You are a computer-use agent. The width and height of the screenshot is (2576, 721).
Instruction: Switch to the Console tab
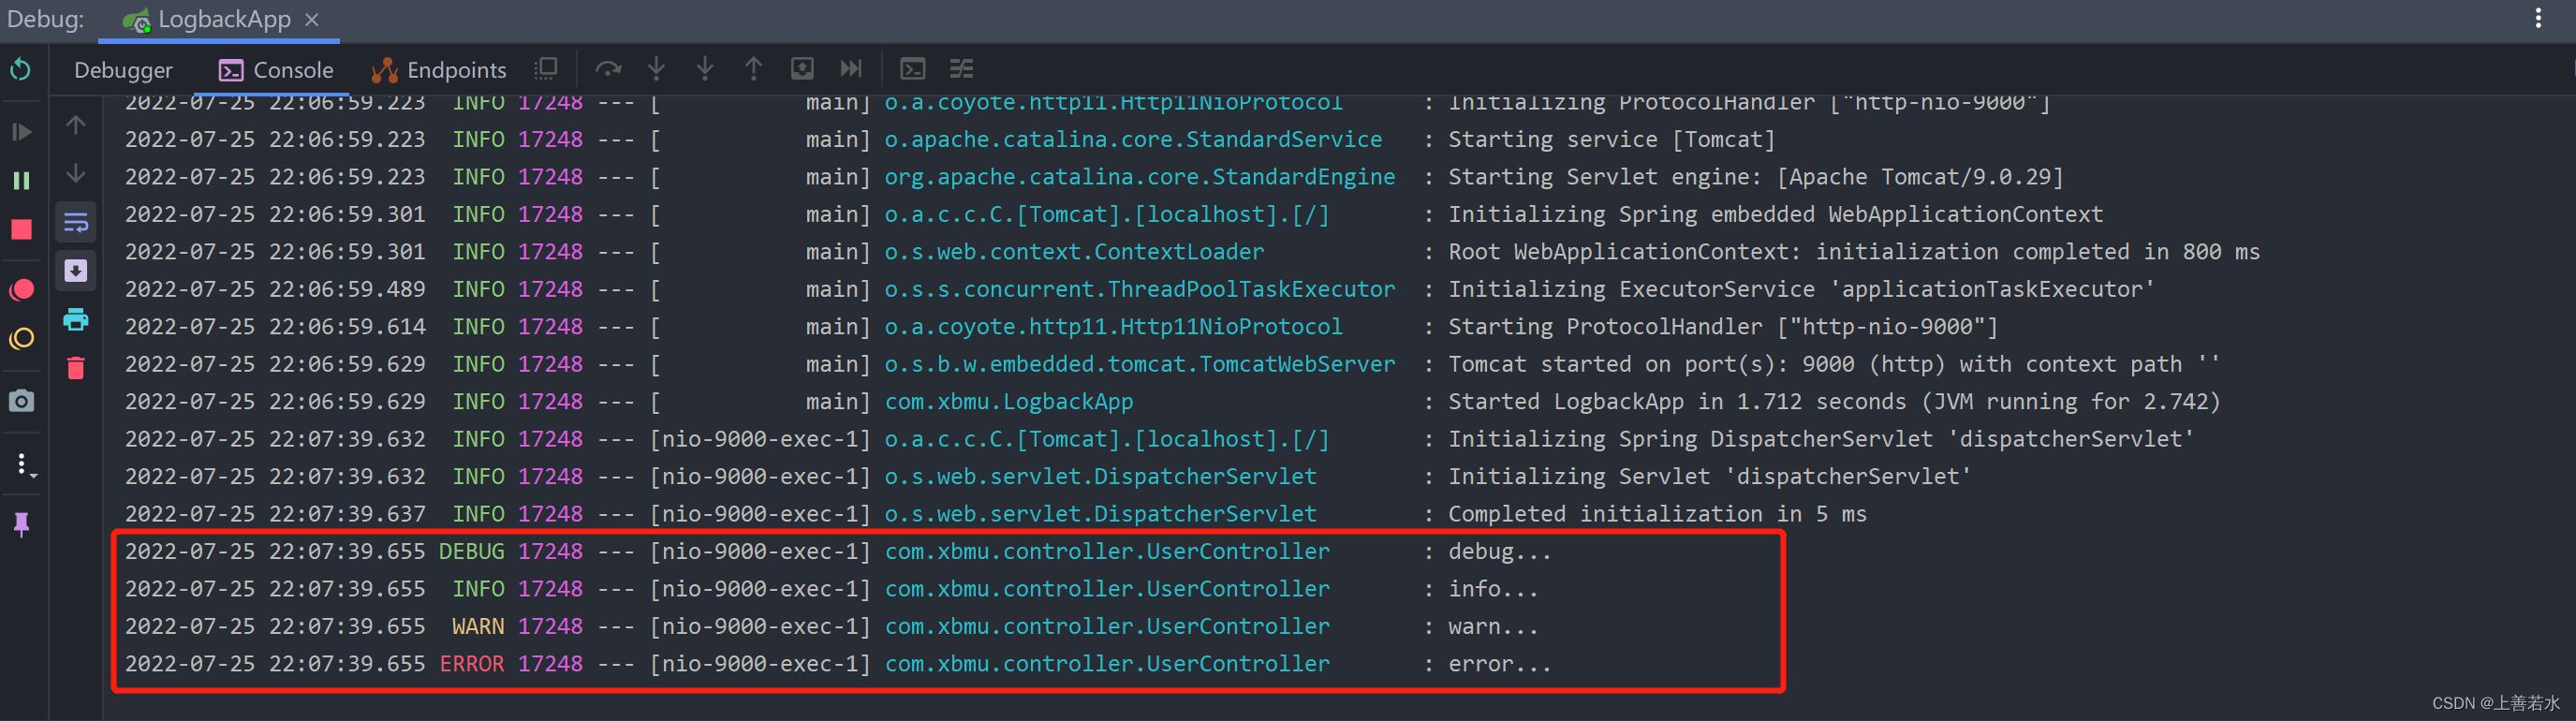click(x=276, y=70)
